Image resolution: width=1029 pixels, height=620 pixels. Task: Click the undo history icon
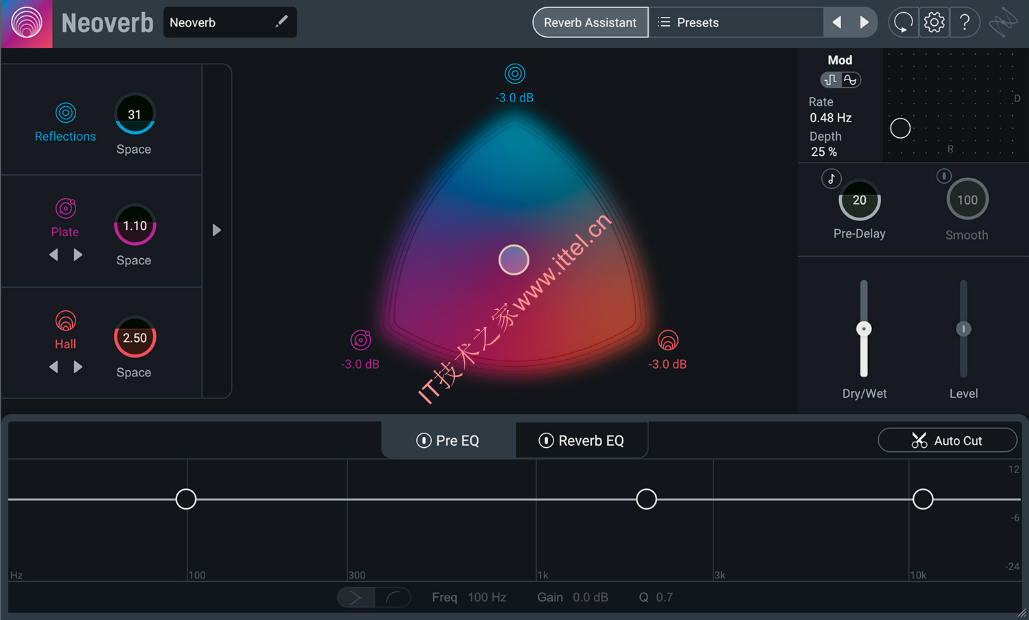[x=903, y=22]
